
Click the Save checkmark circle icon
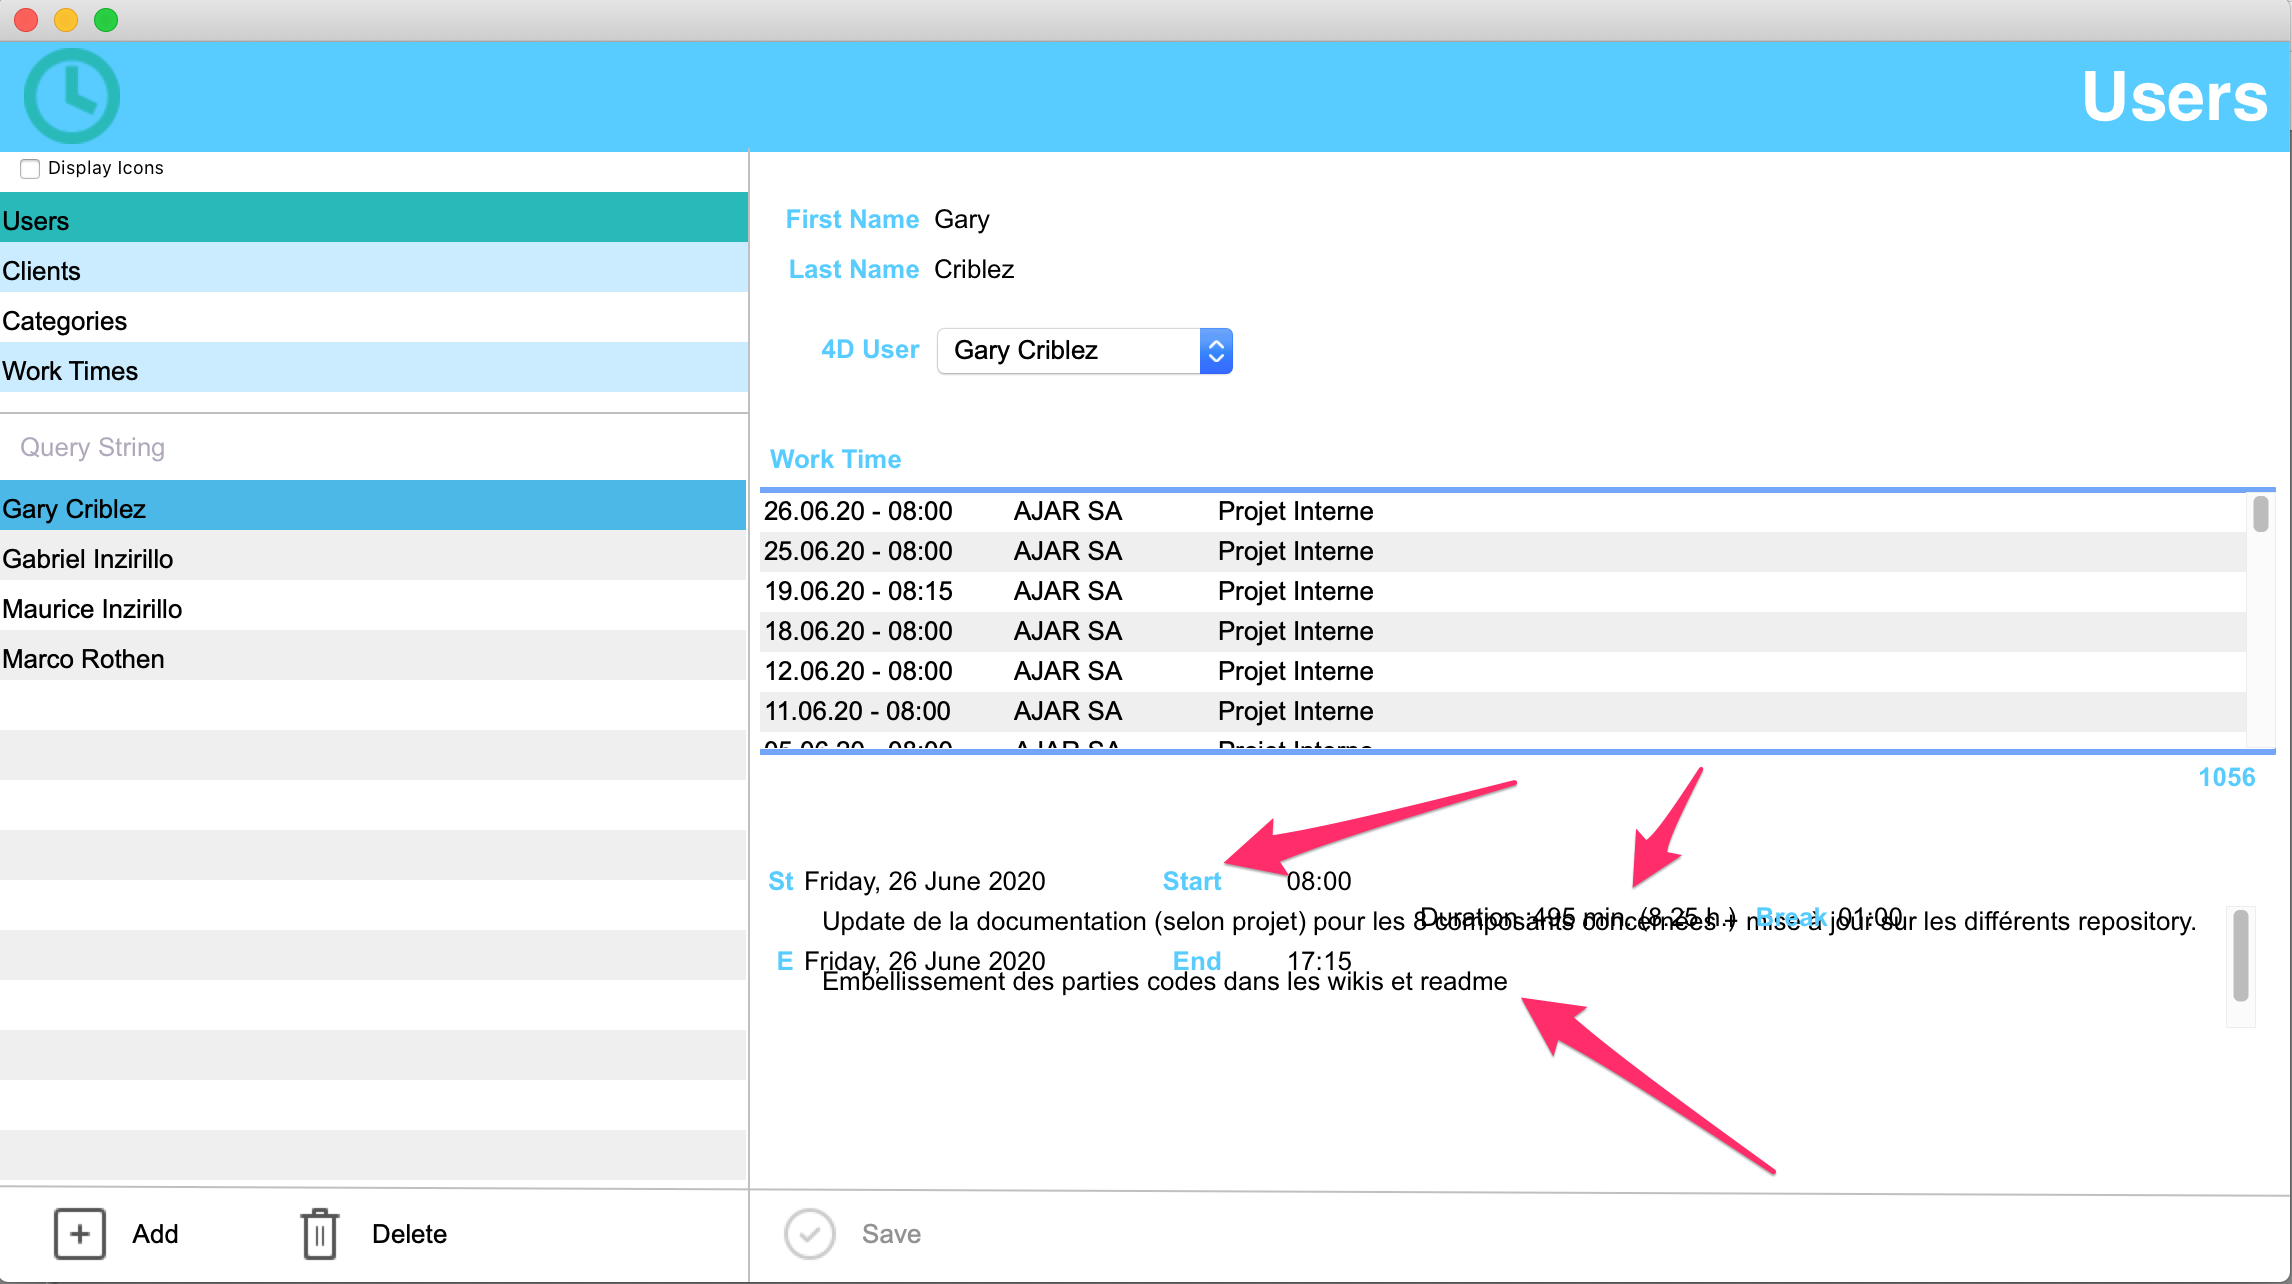coord(809,1233)
